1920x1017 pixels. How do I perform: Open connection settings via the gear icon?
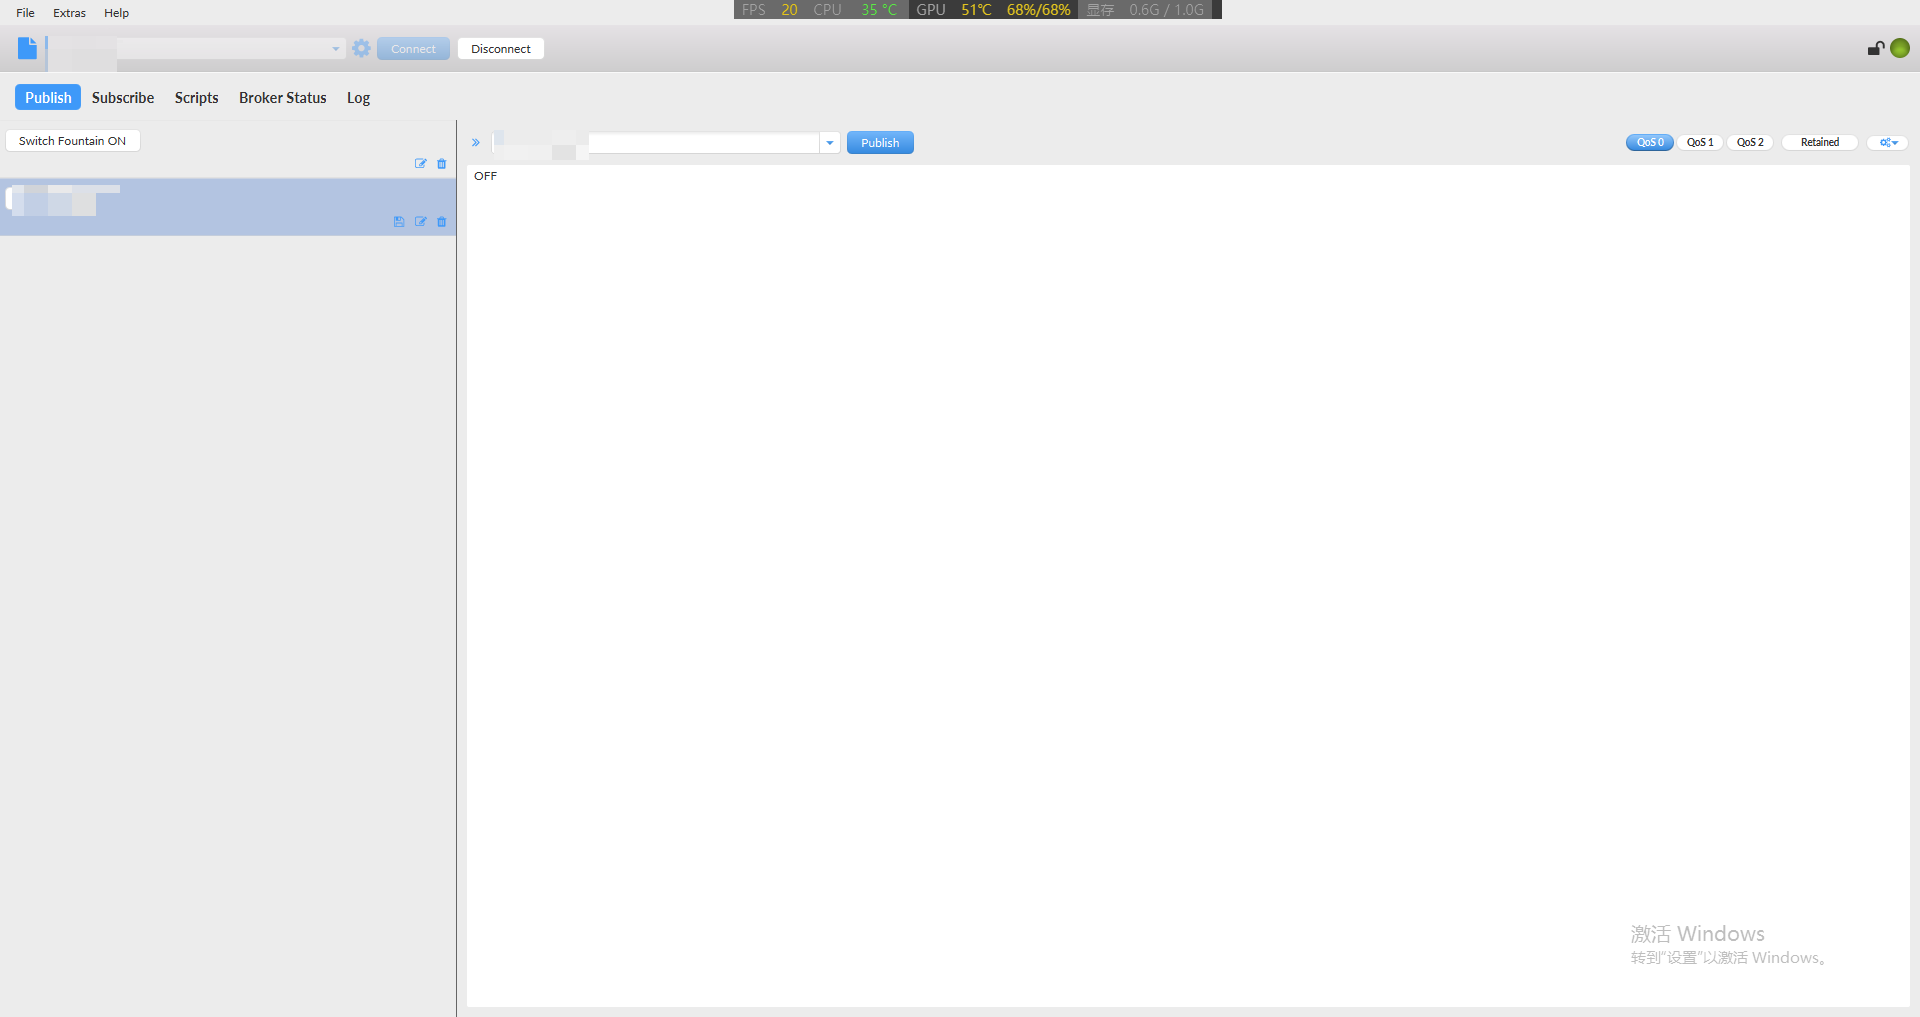[361, 48]
